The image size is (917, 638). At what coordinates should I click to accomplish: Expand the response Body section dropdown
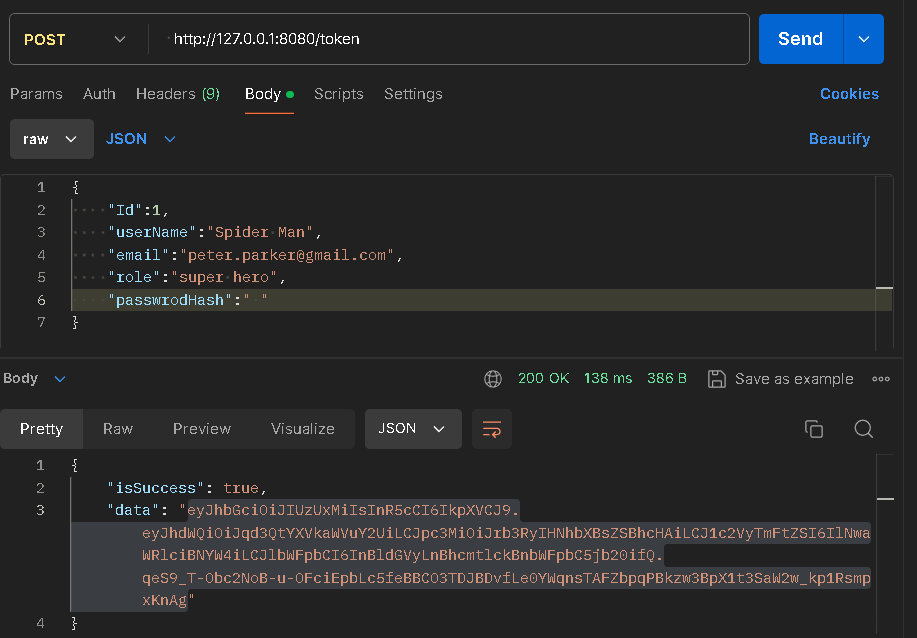pyautogui.click(x=34, y=379)
